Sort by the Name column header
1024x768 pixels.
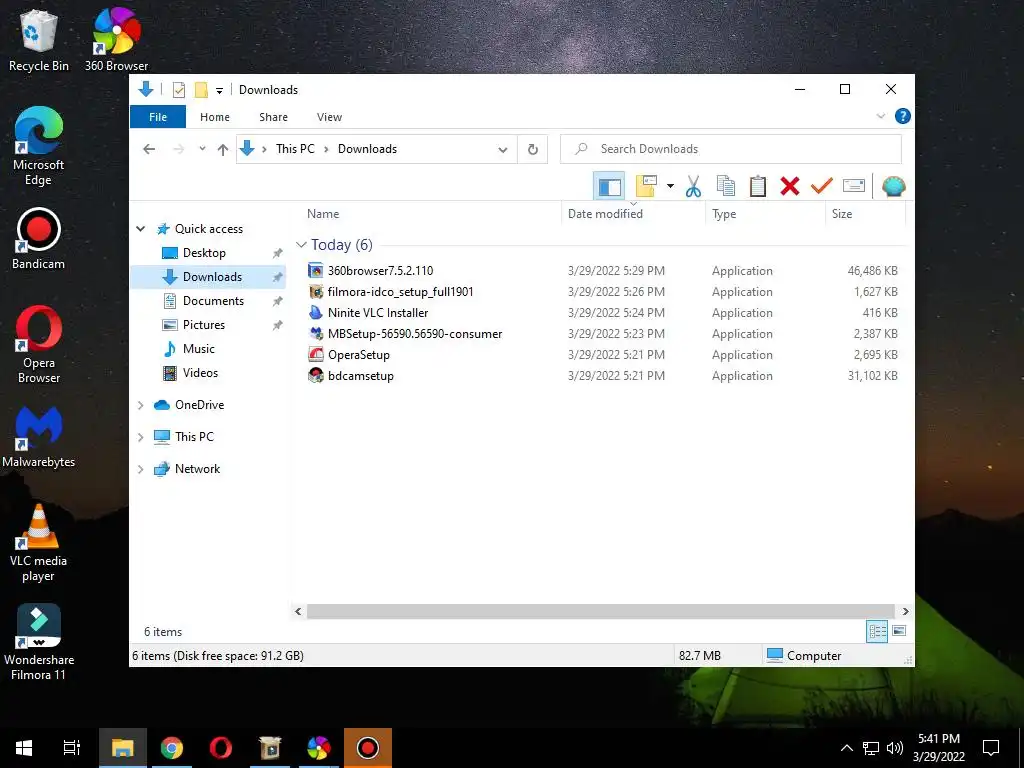(x=323, y=214)
